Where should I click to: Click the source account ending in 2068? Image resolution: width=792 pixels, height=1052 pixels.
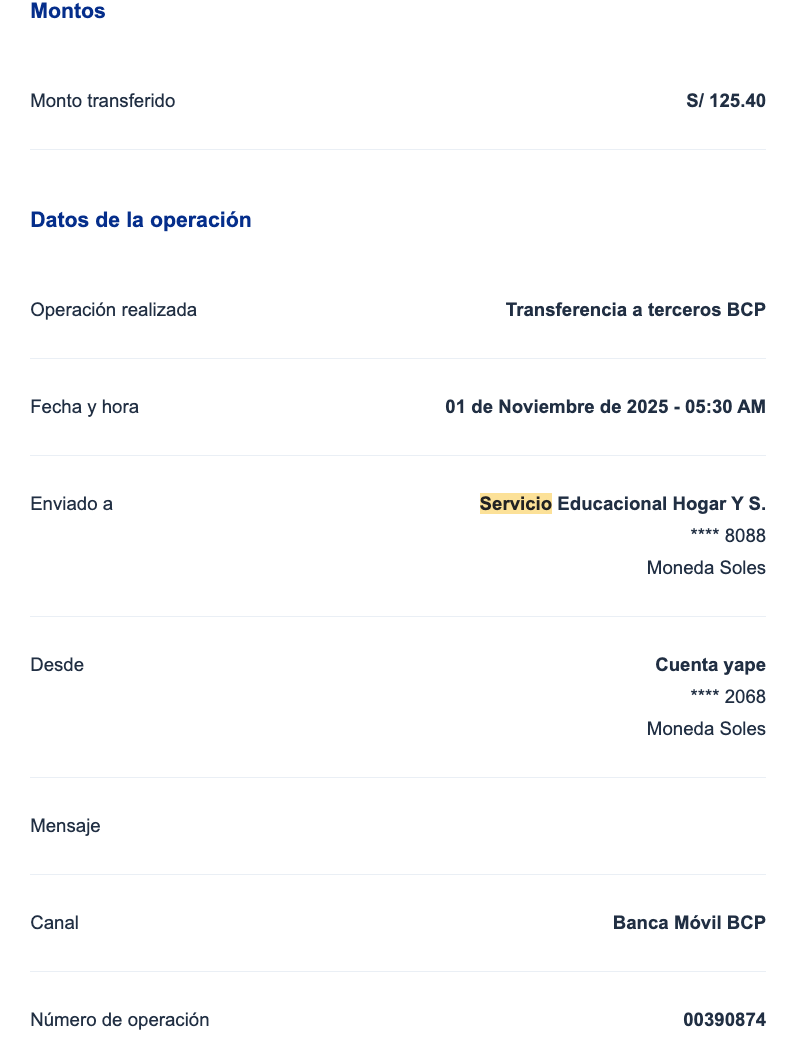tap(728, 697)
